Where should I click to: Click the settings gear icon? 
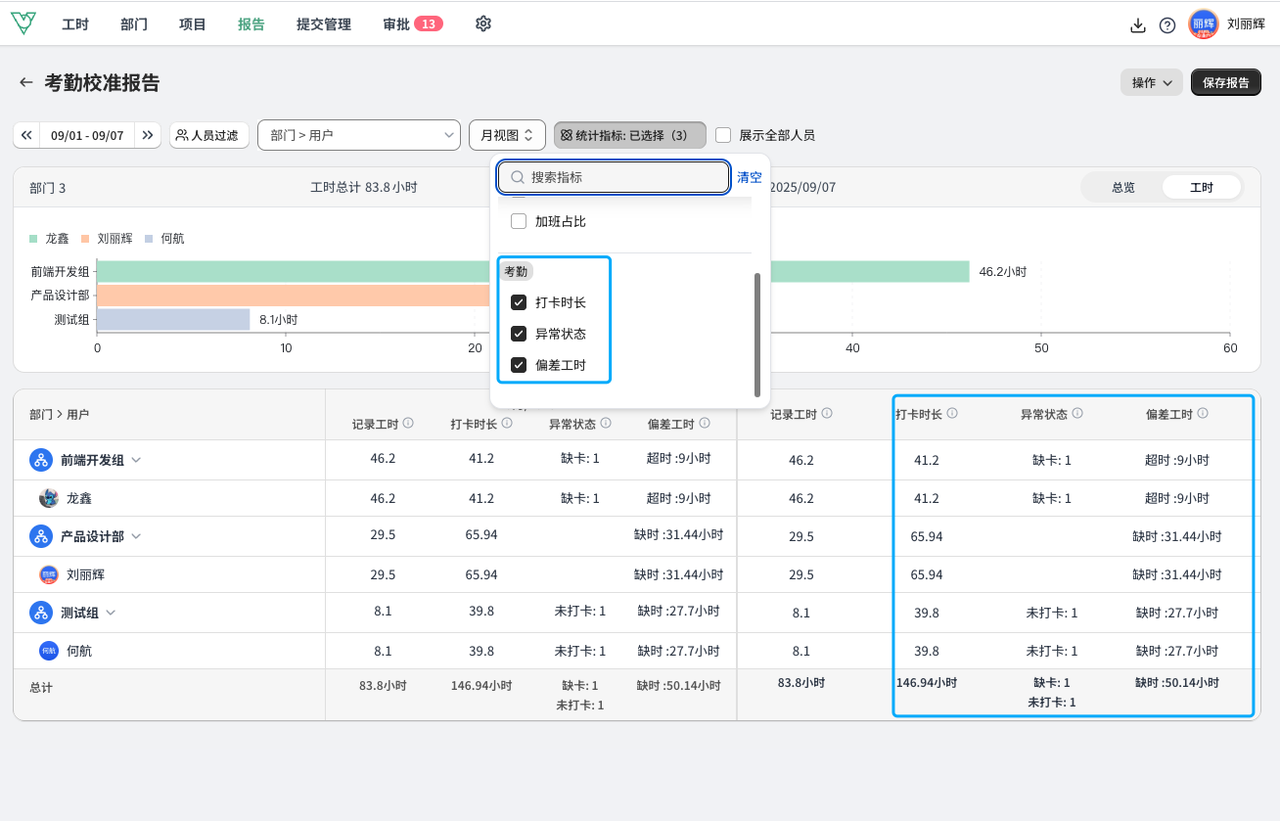click(x=483, y=24)
